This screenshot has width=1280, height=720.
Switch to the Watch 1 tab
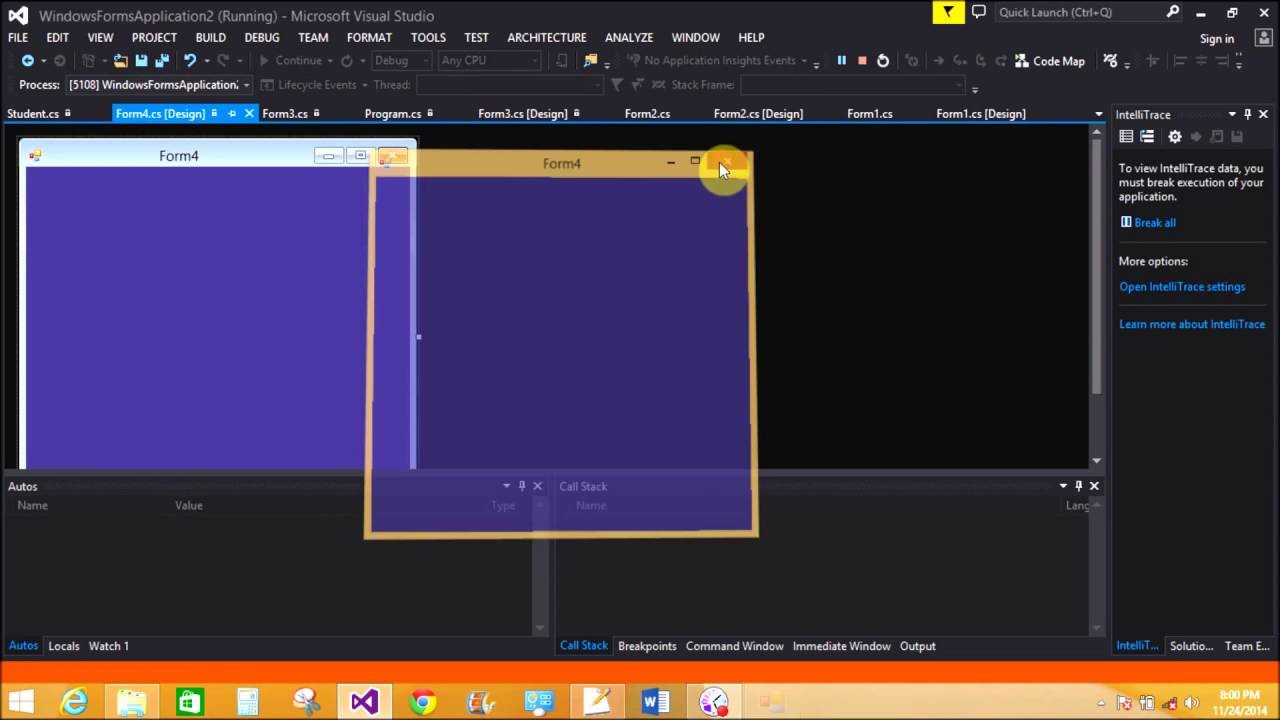[109, 646]
